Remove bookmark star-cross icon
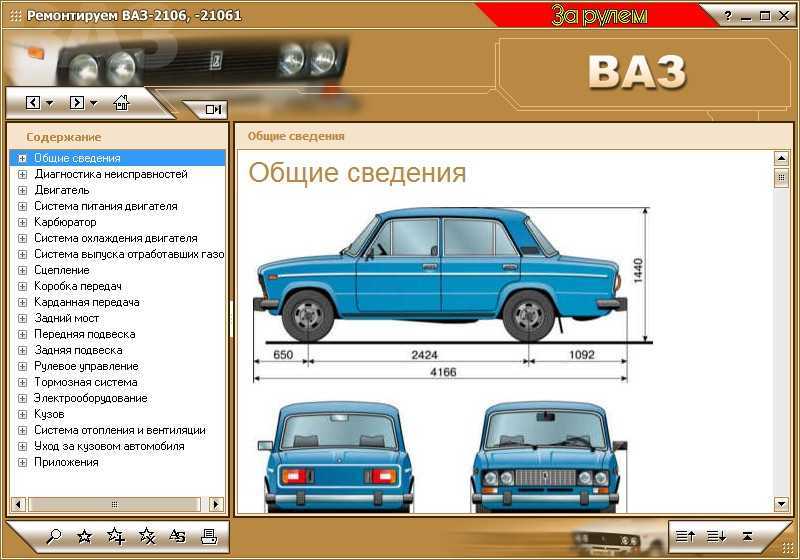Viewport: 800px width, 560px height. coord(147,536)
